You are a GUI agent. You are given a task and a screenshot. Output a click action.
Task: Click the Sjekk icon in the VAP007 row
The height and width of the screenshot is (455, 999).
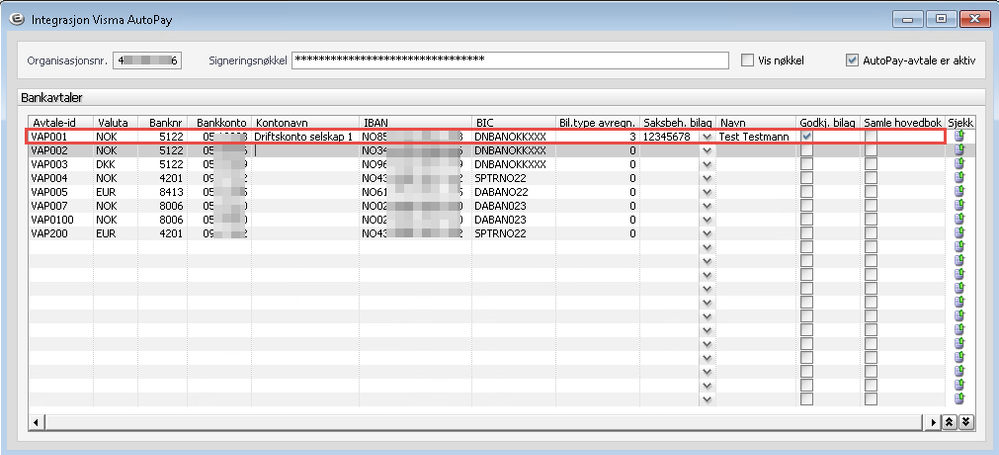[x=959, y=206]
